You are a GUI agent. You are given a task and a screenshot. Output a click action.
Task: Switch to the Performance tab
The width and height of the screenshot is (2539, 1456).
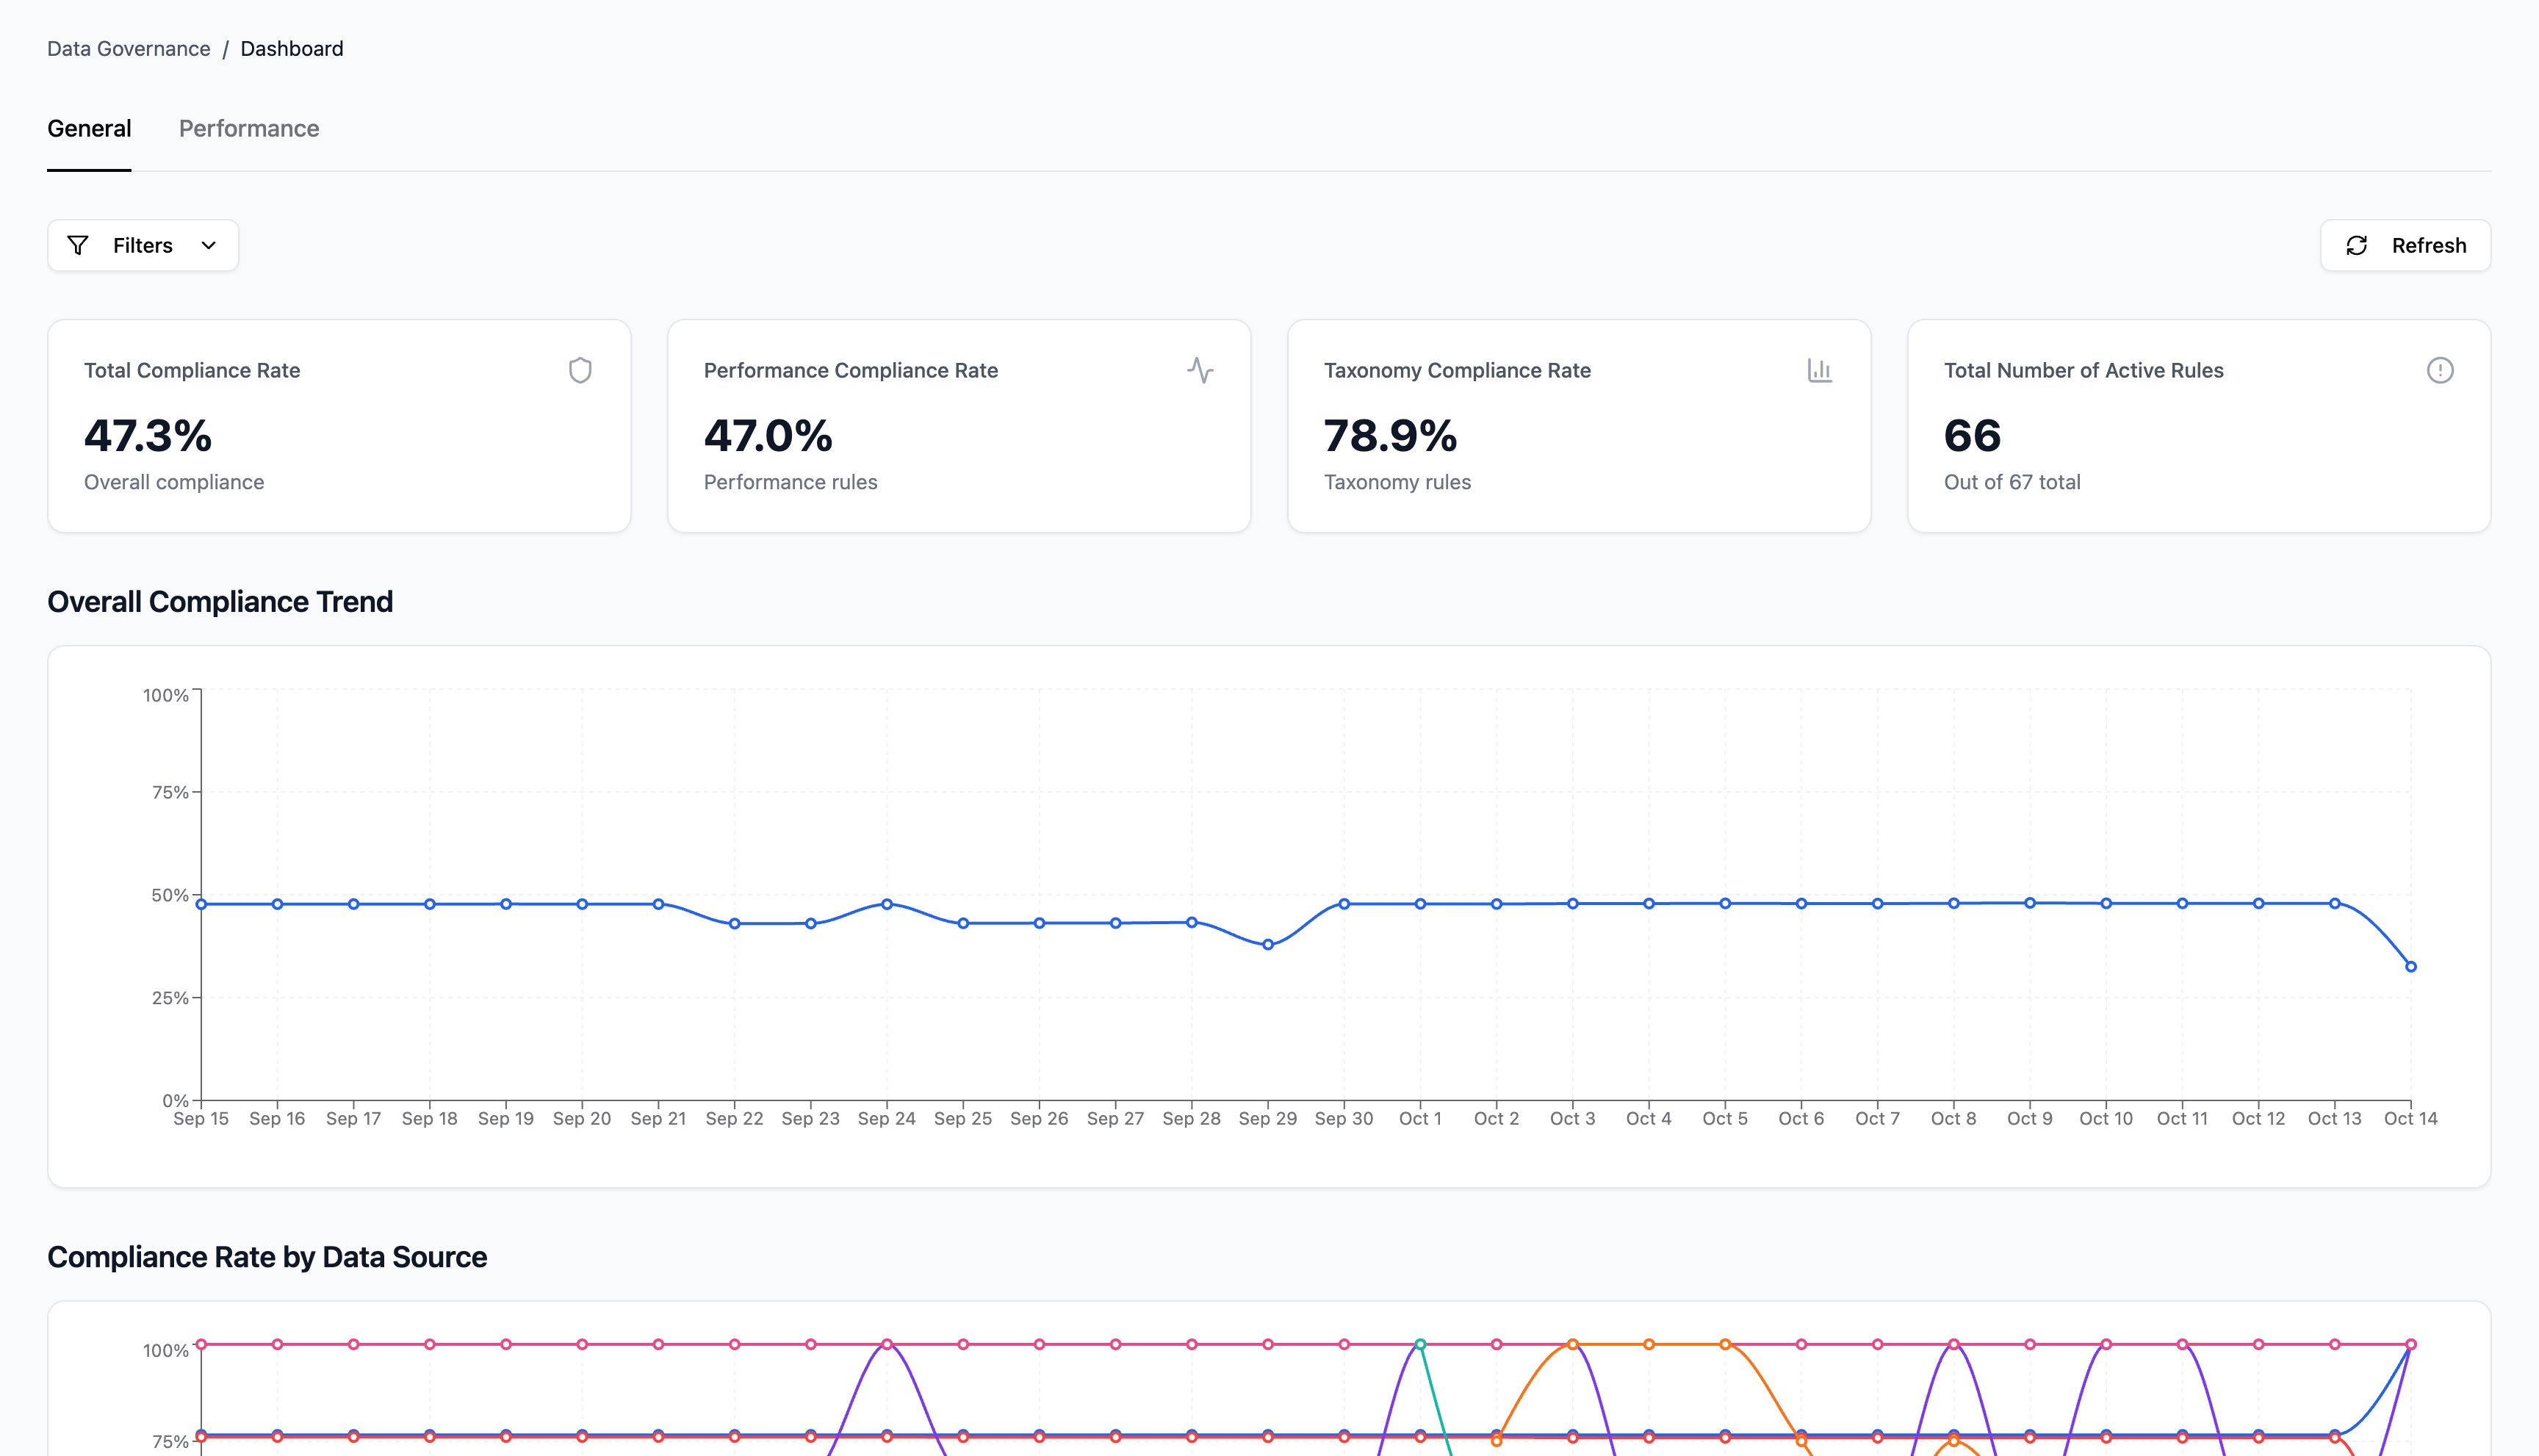[x=249, y=128]
